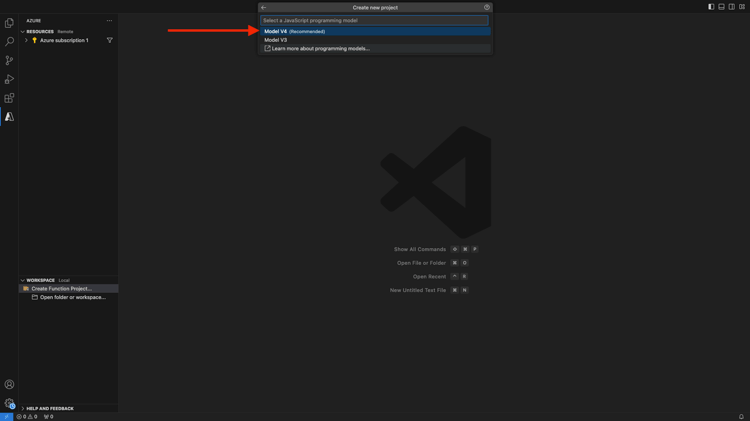Open the Explorer view in activity bar
This screenshot has width=750, height=421.
click(x=9, y=23)
